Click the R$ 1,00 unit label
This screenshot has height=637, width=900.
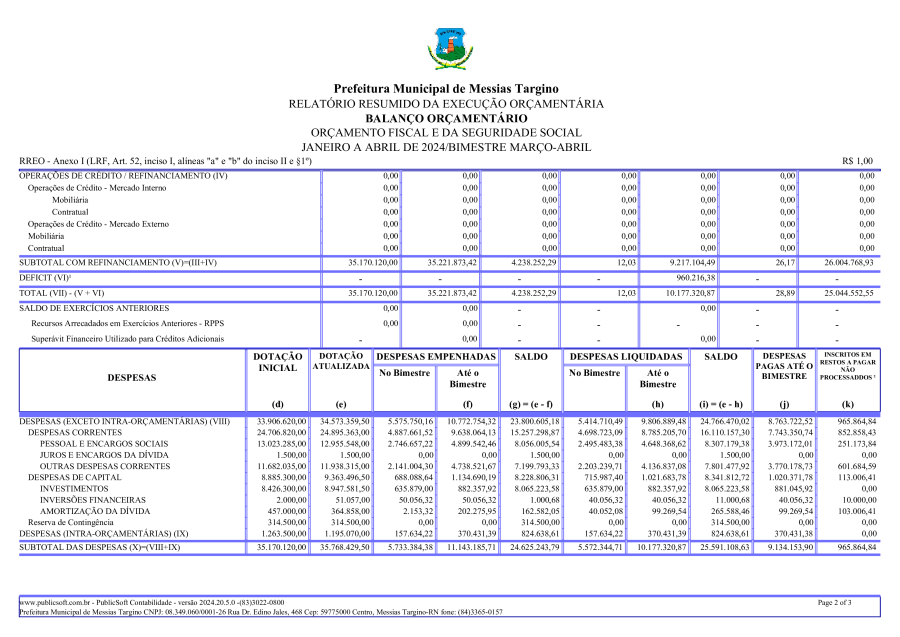pos(857,161)
